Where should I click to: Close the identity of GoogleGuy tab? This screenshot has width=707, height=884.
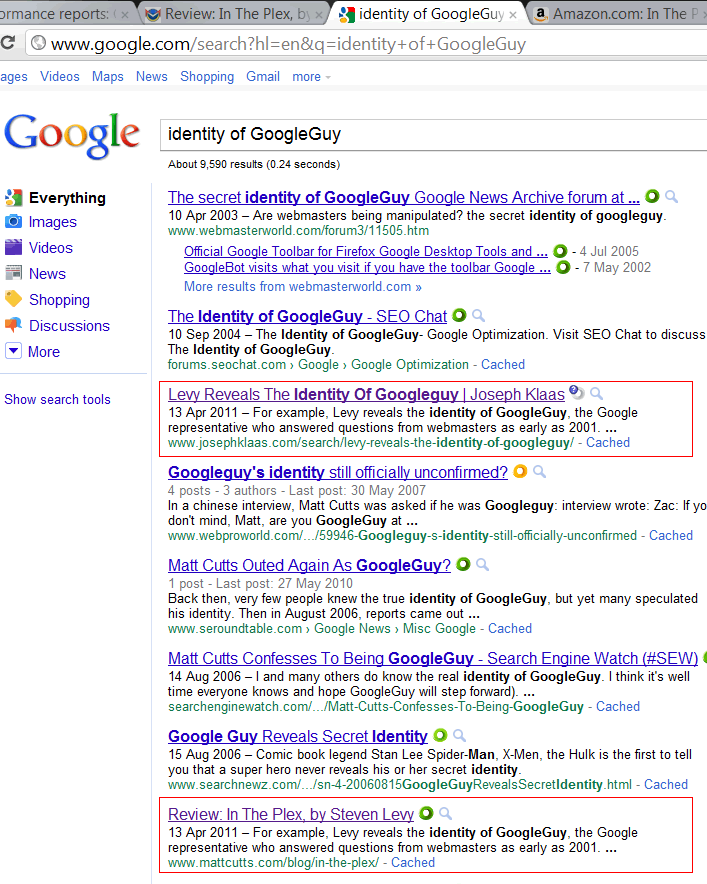point(512,15)
